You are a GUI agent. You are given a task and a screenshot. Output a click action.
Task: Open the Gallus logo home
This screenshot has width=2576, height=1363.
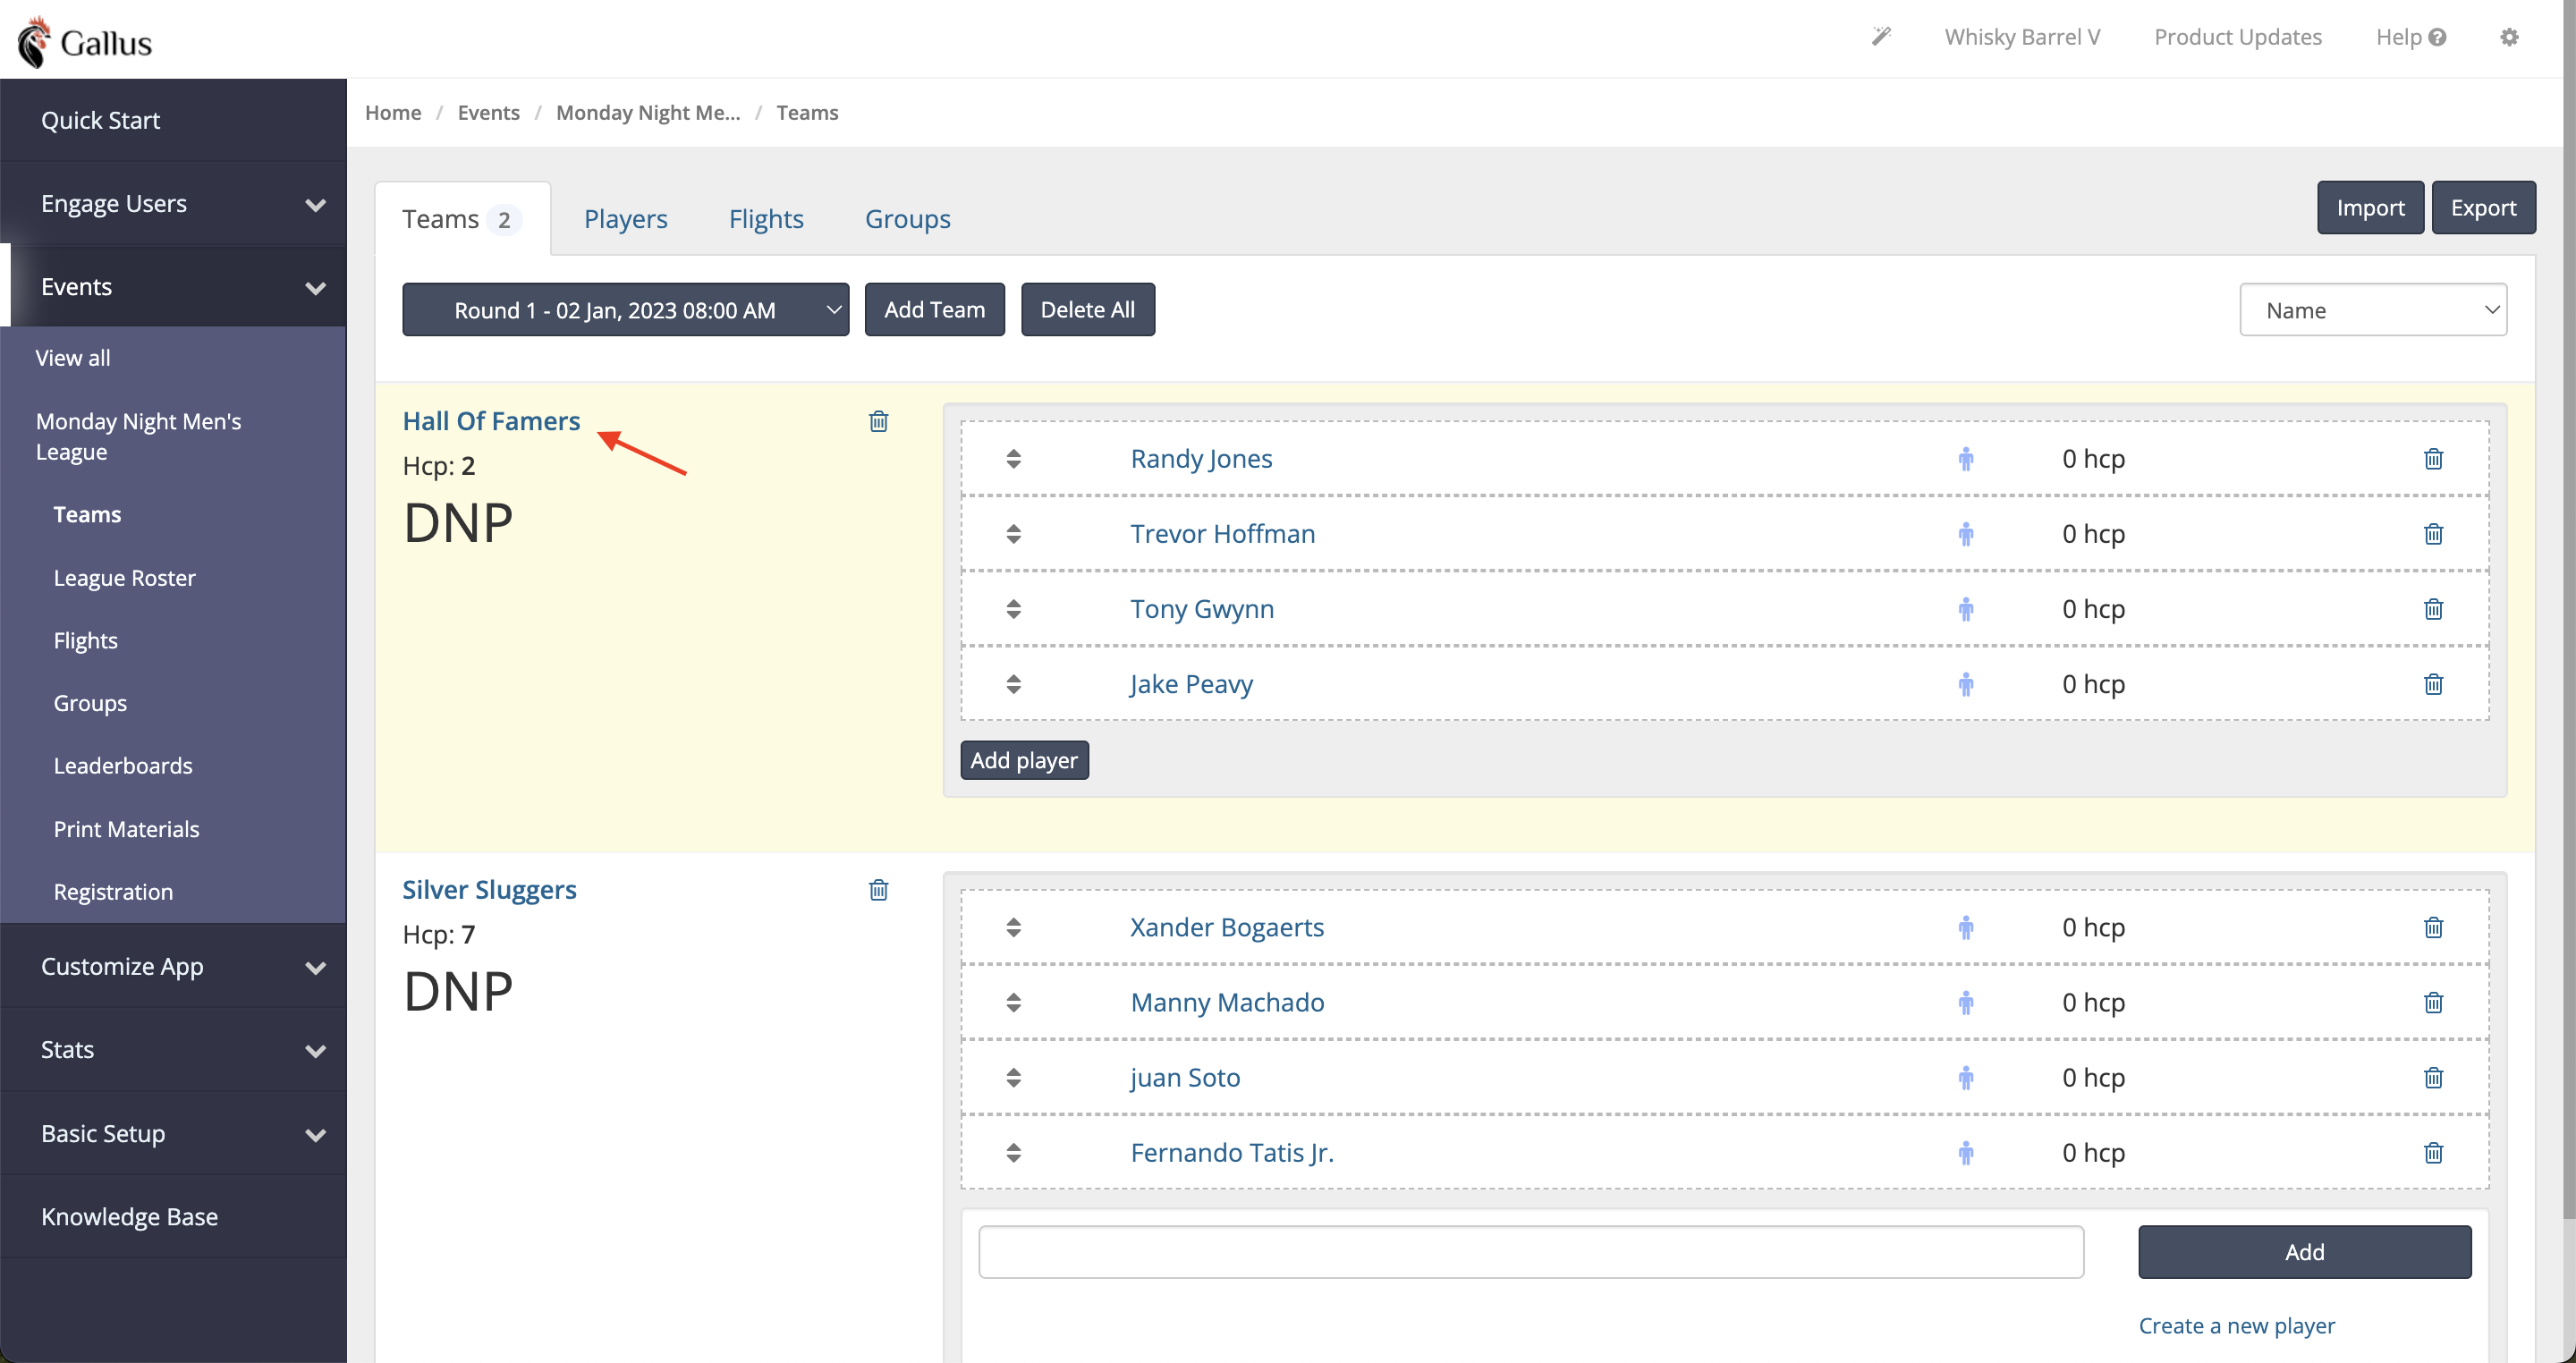click(x=85, y=42)
